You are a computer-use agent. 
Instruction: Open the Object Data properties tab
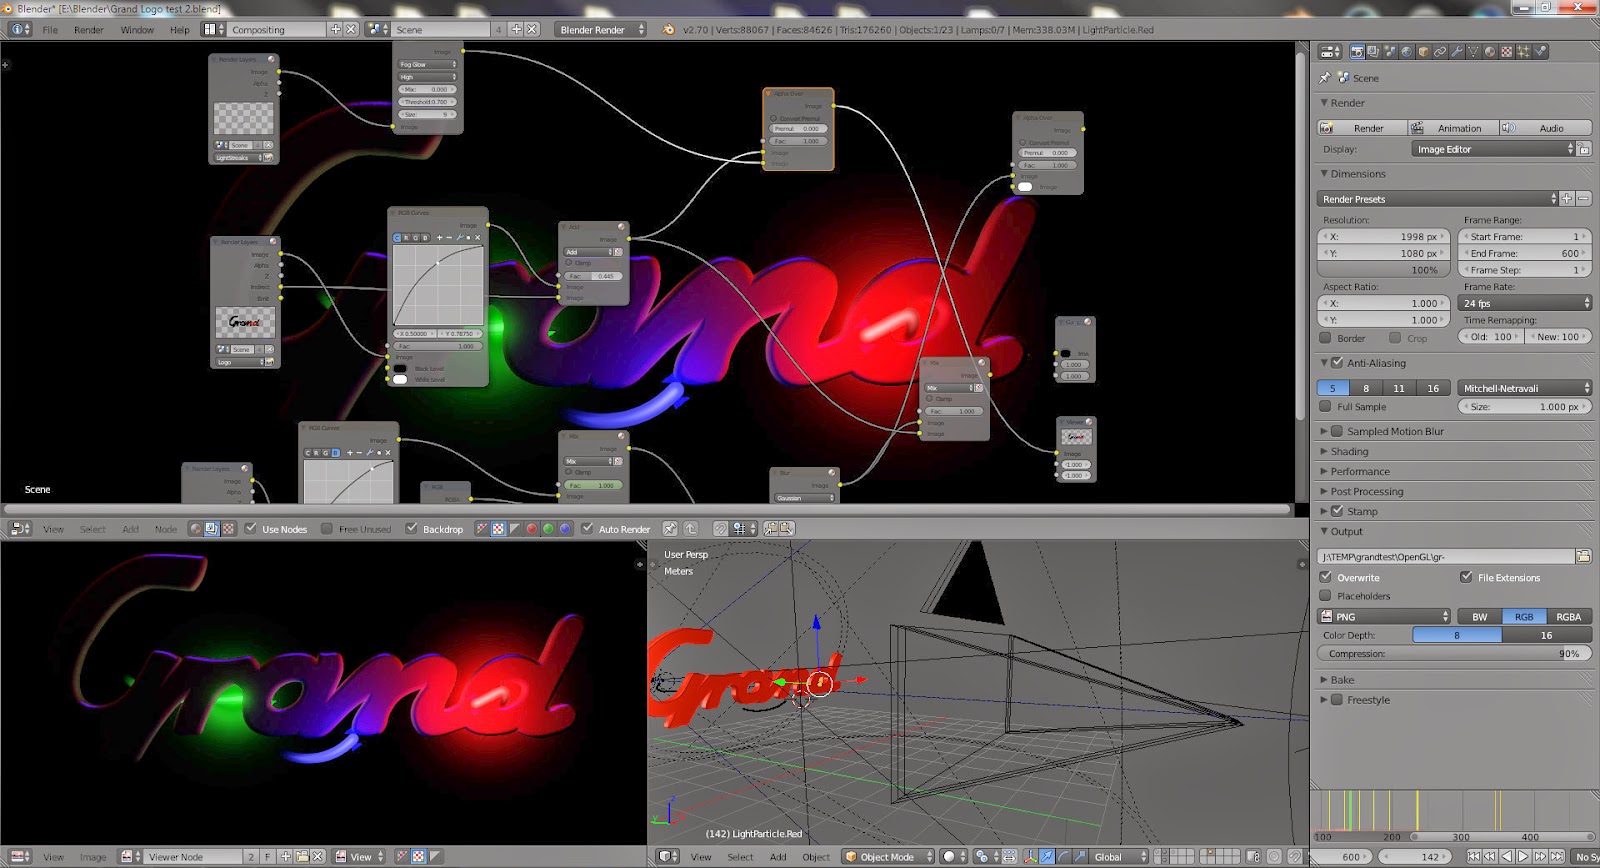click(x=1473, y=51)
